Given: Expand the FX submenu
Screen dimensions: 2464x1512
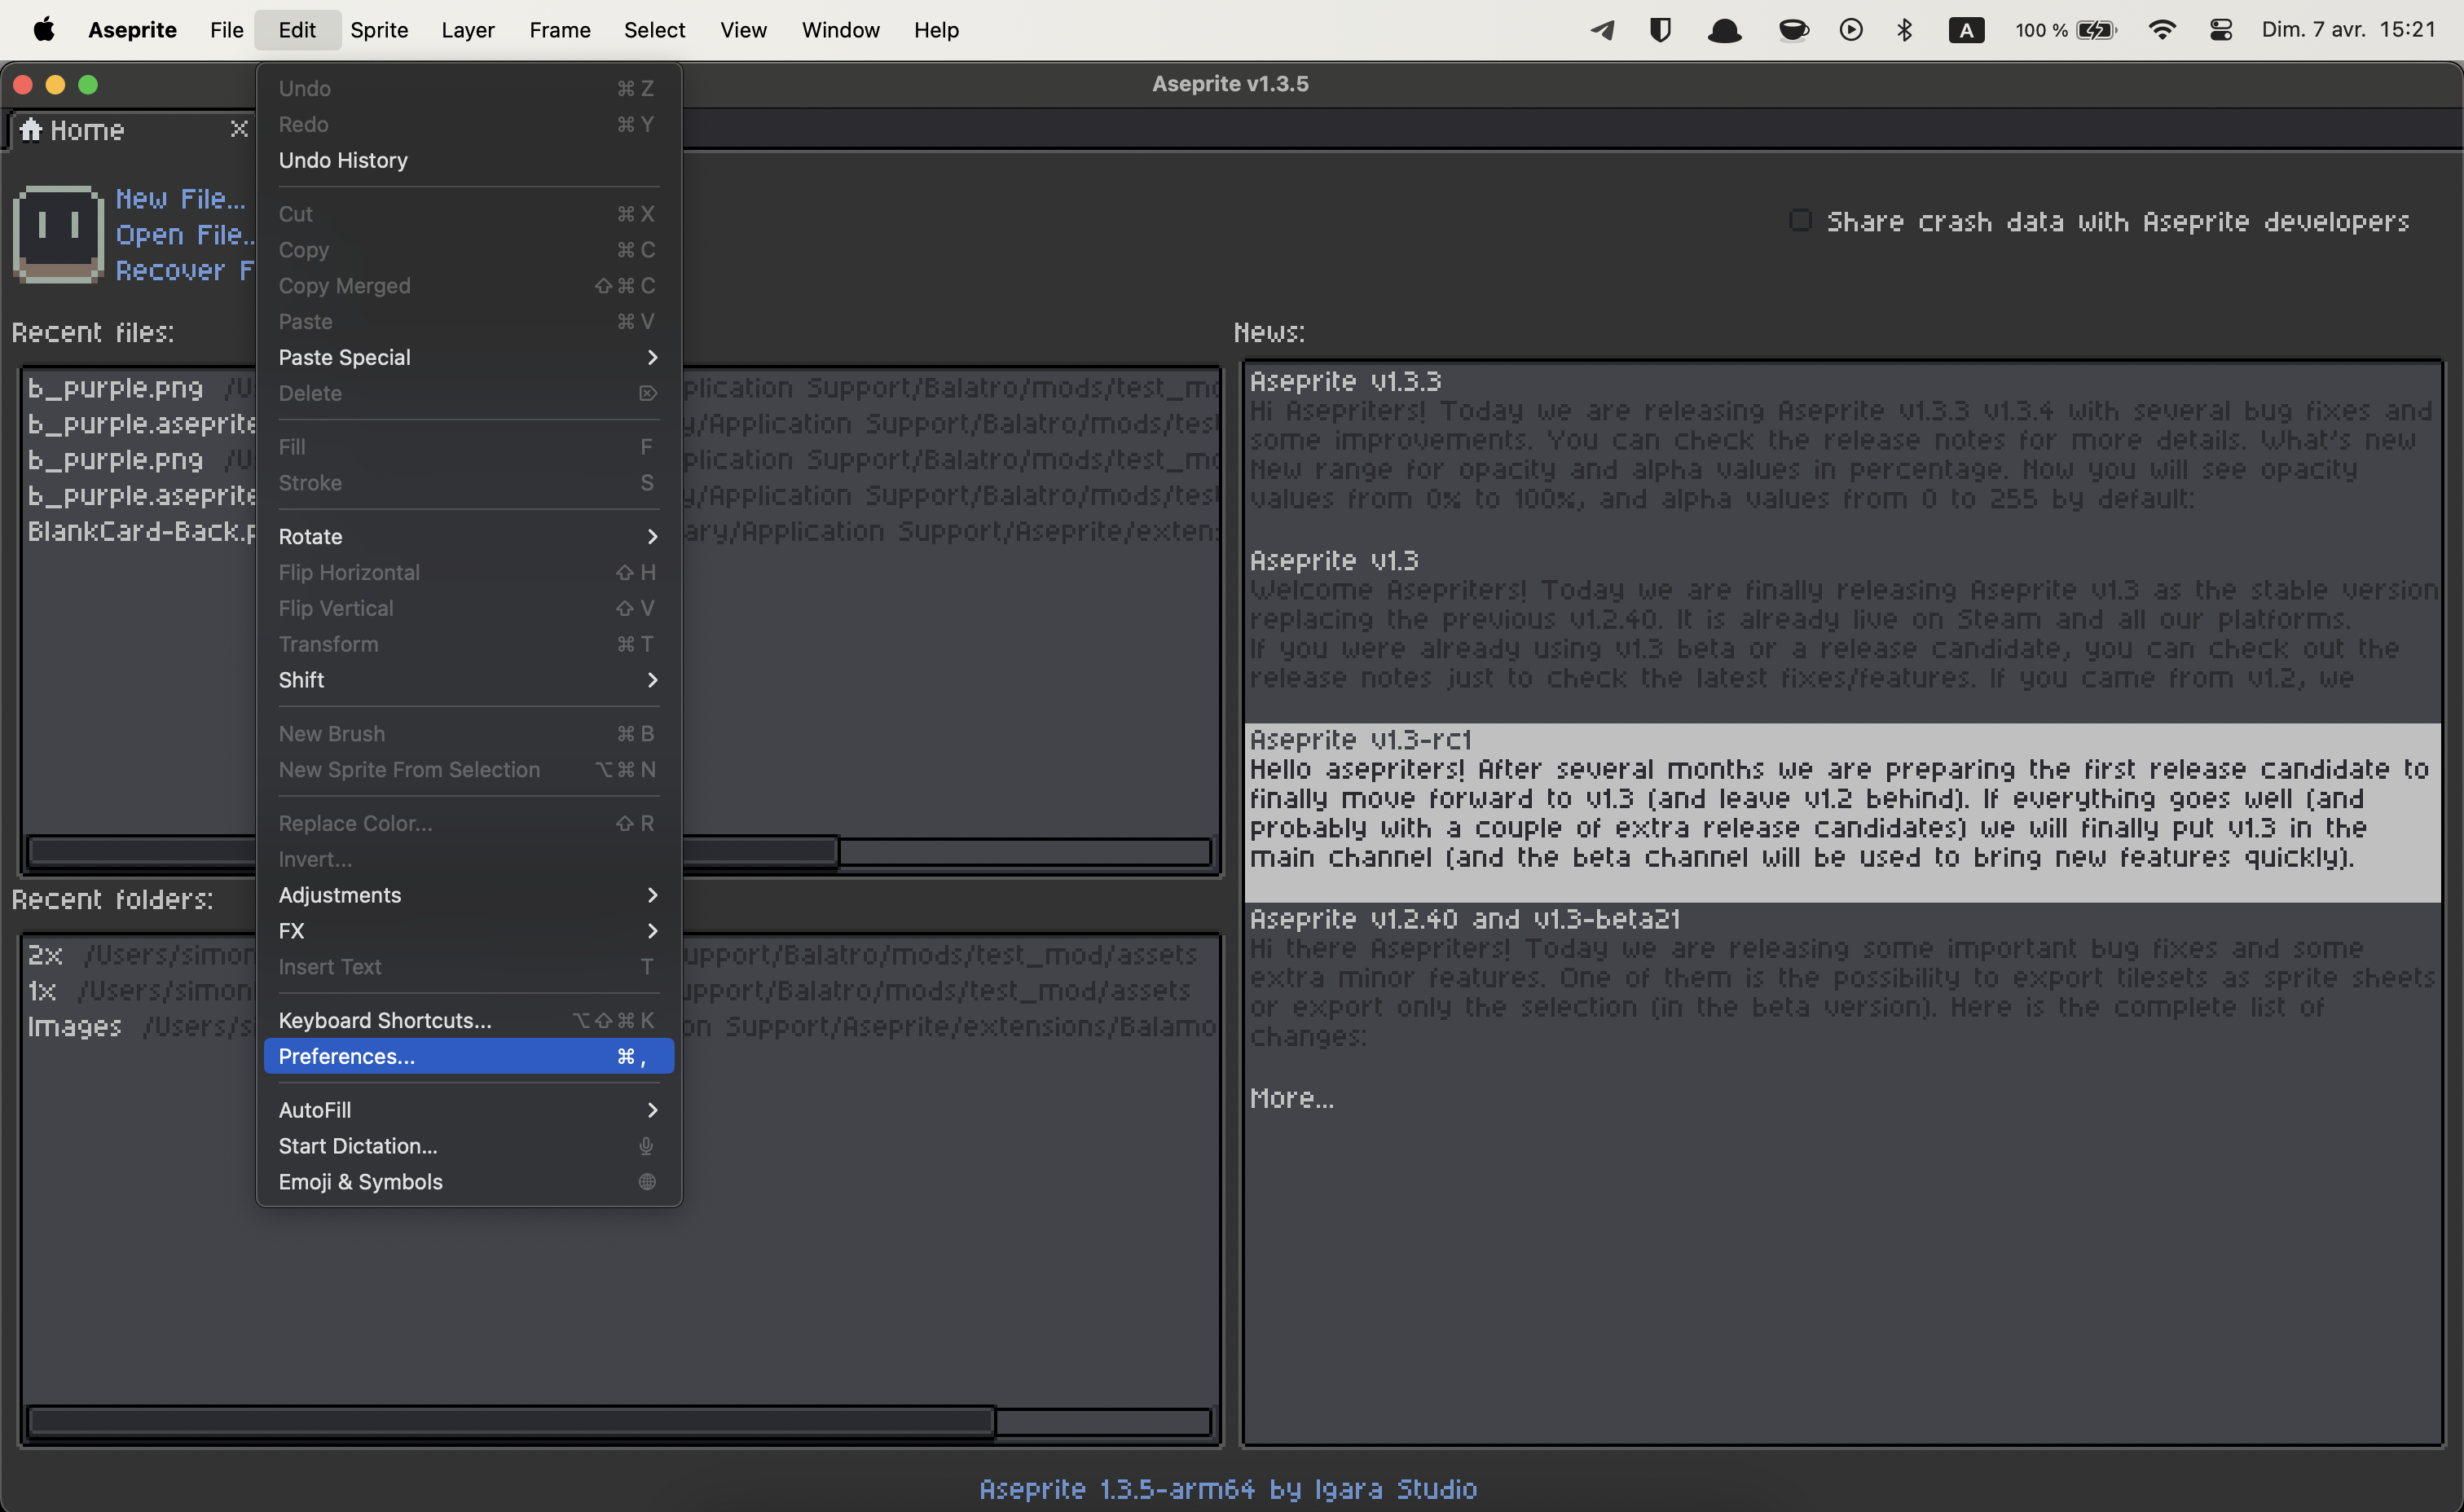Looking at the screenshot, I should [468, 931].
